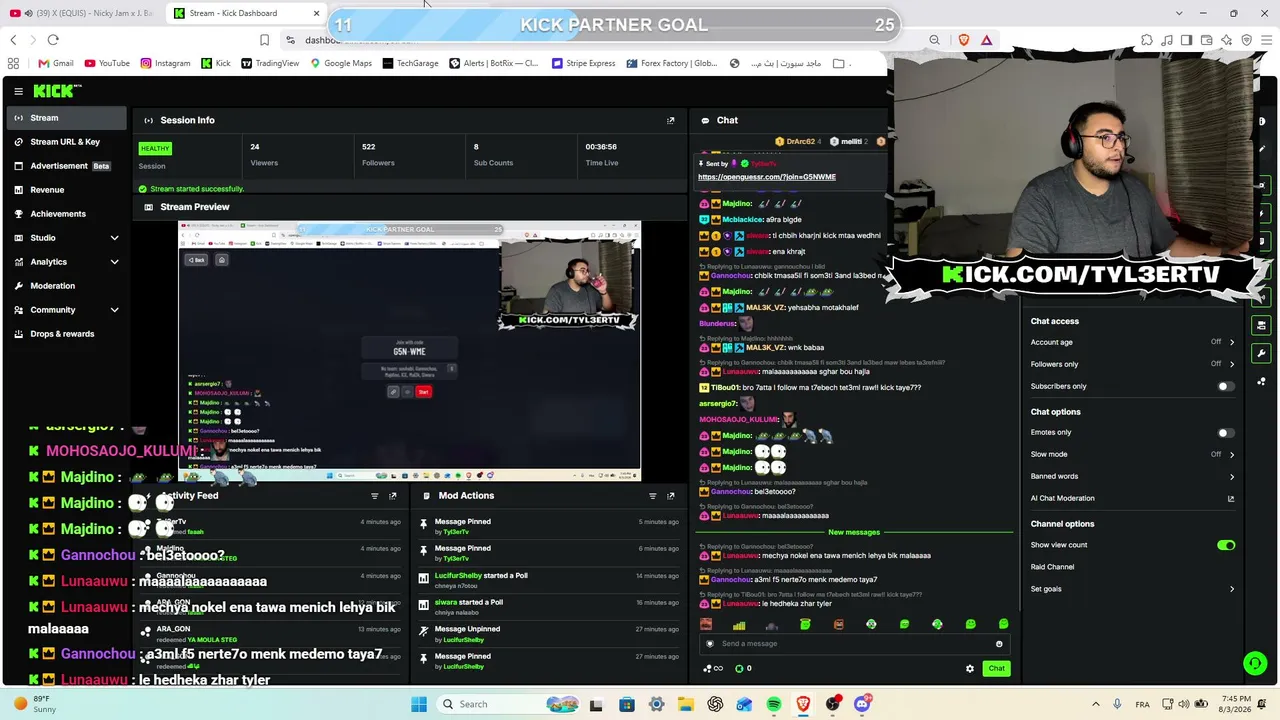1280x720 pixels.
Task: Open chat settings gear icon
Action: (969, 669)
